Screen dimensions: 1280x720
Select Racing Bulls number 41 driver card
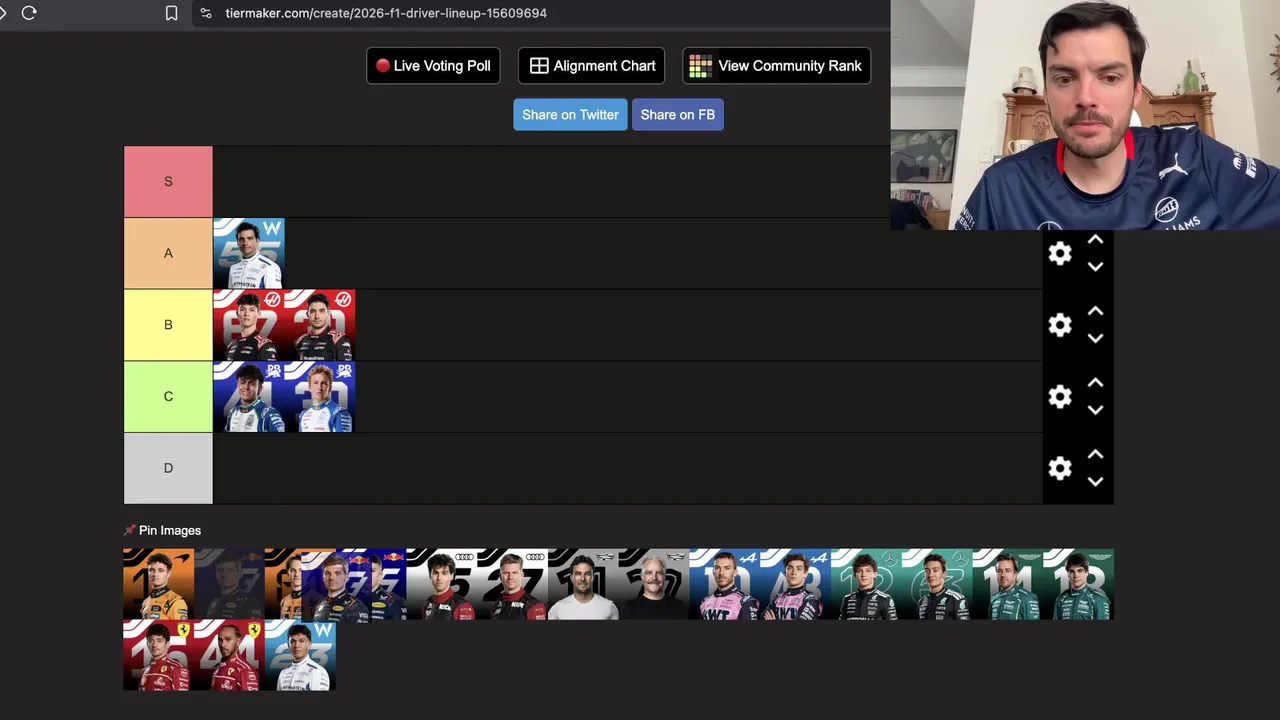(x=249, y=397)
